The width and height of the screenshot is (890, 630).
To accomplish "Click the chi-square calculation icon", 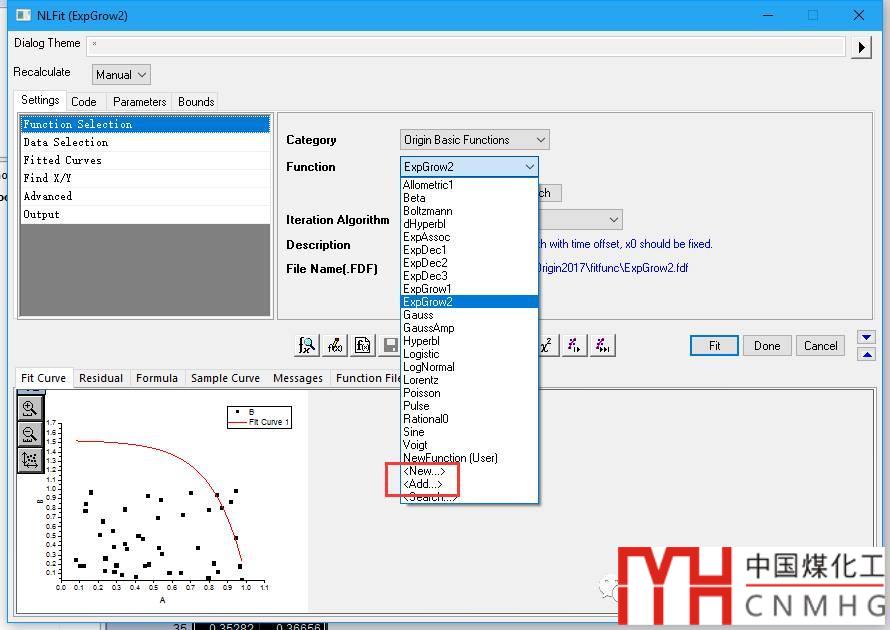I will (x=546, y=345).
